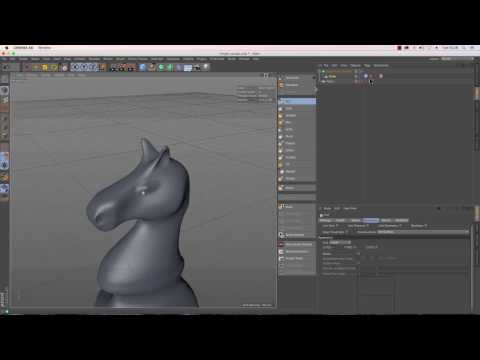Image resolution: width=480 pixels, height=360 pixels.
Task: Select the Live Selection tool
Action: pos(27,67)
